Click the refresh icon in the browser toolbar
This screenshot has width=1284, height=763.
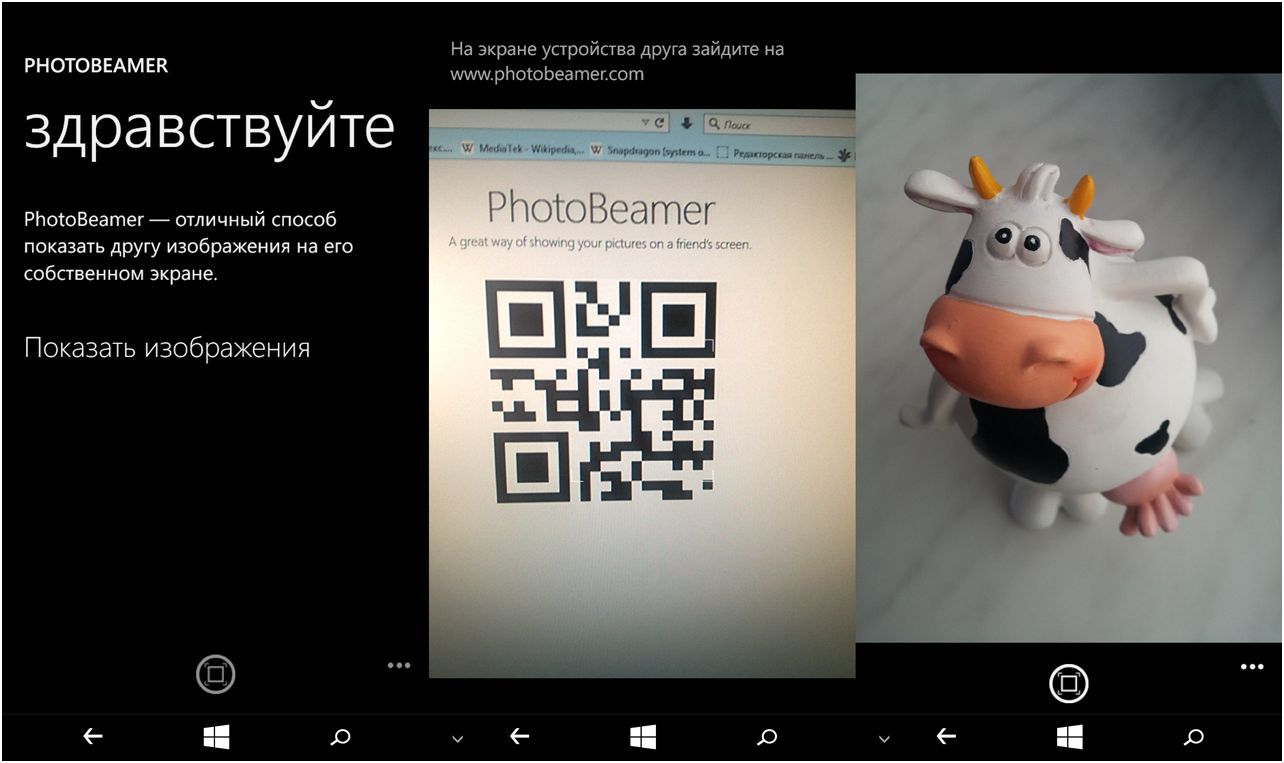(661, 120)
